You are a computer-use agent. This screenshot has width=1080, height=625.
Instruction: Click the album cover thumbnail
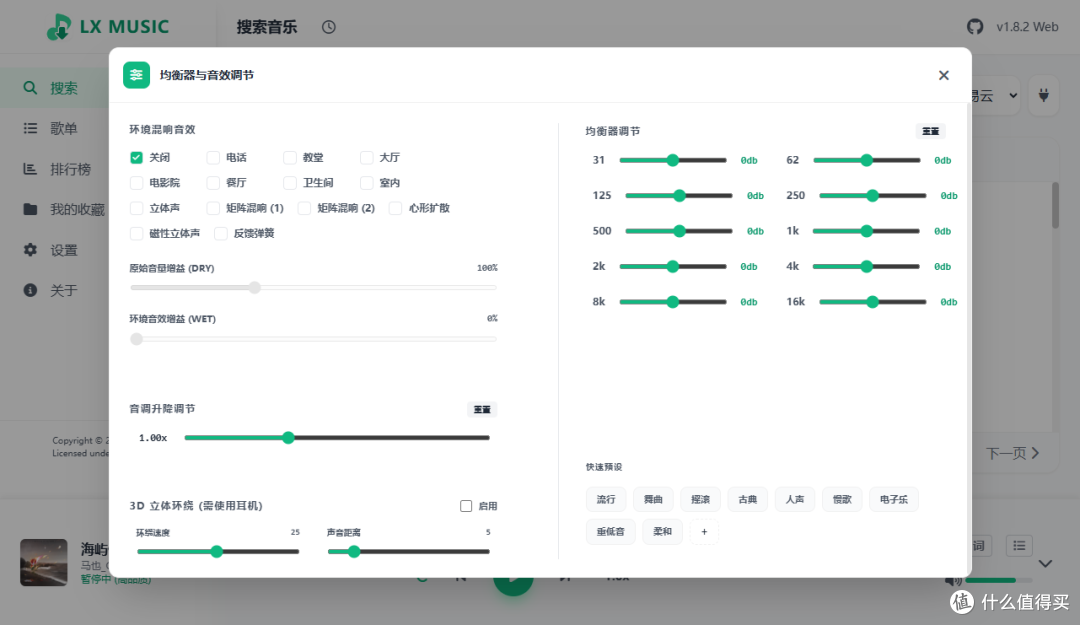[x=43, y=562]
